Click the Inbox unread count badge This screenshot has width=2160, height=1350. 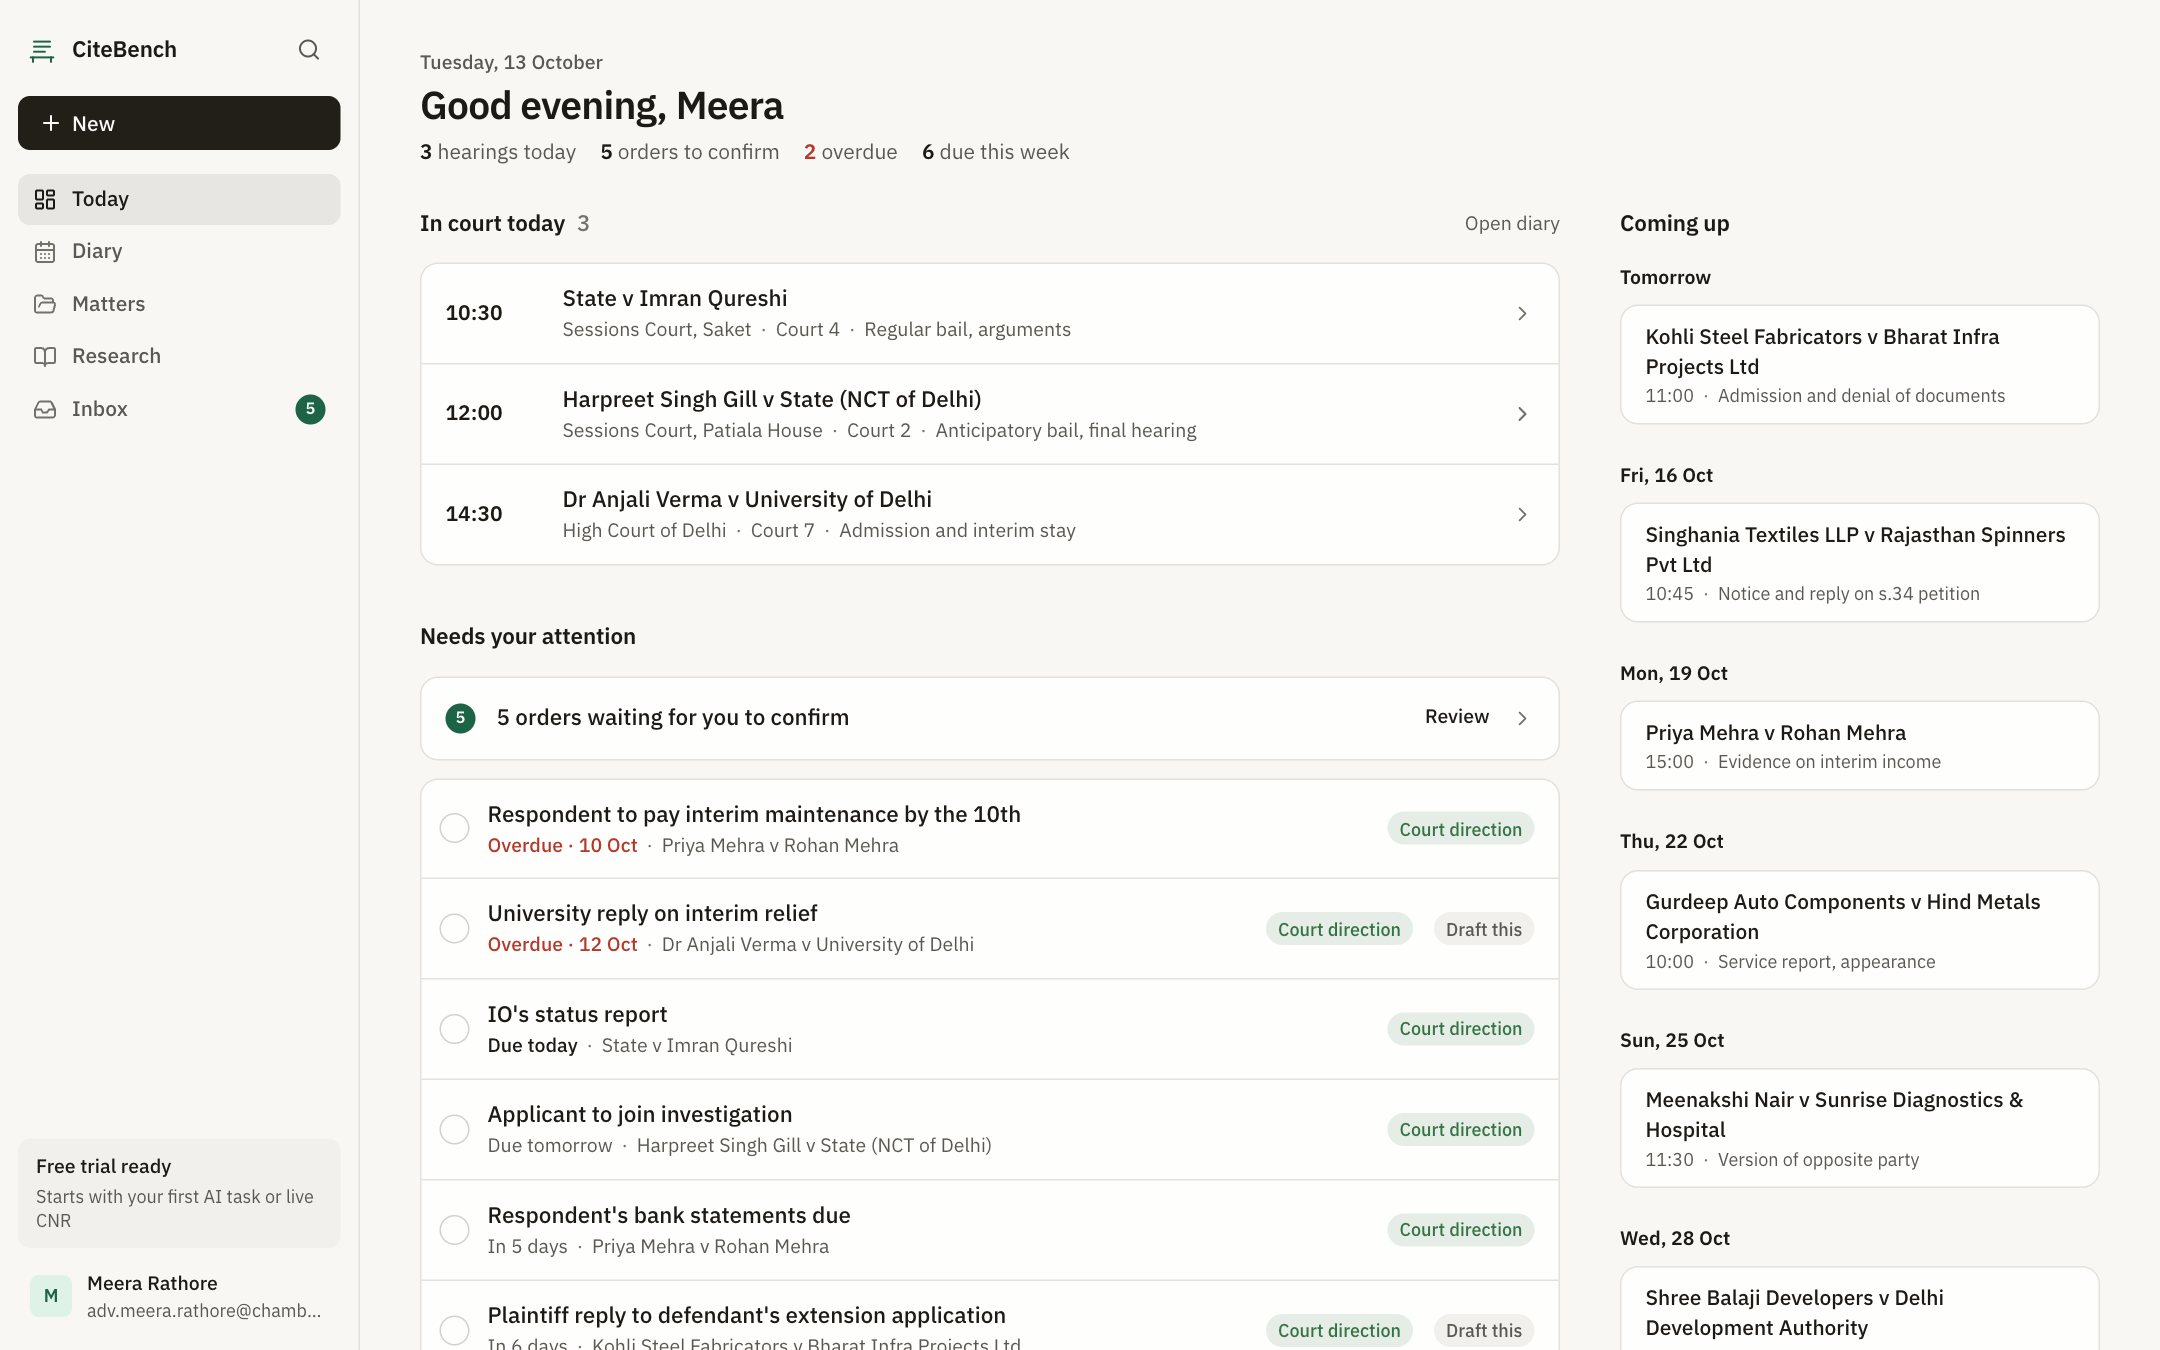(x=310, y=409)
